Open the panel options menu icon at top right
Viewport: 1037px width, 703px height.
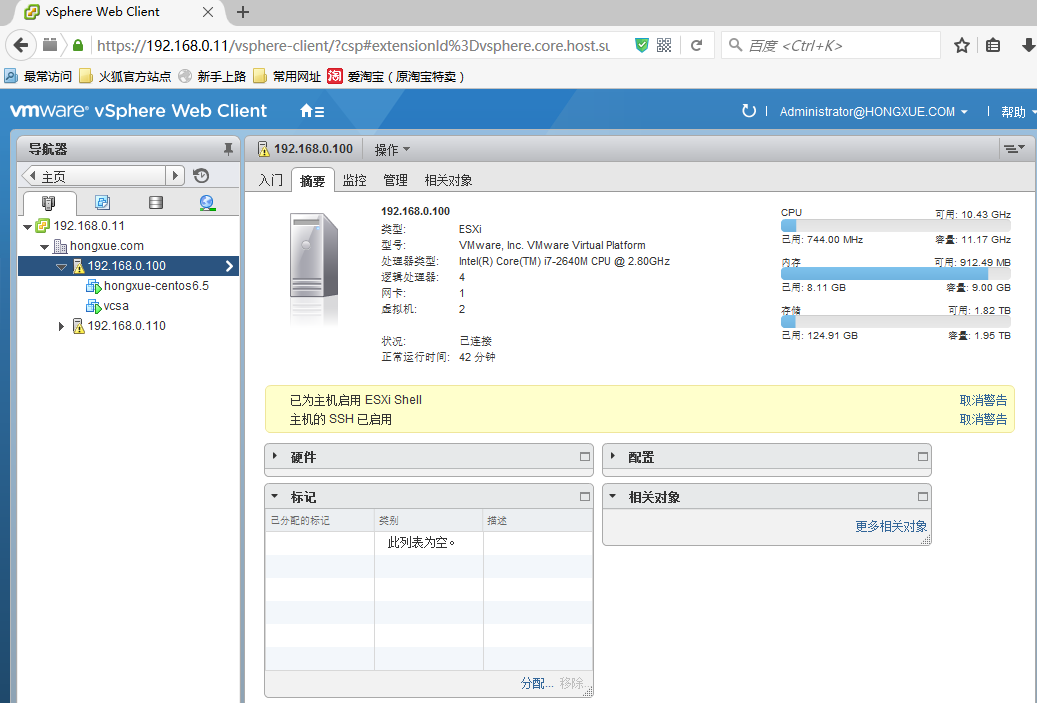[1014, 149]
